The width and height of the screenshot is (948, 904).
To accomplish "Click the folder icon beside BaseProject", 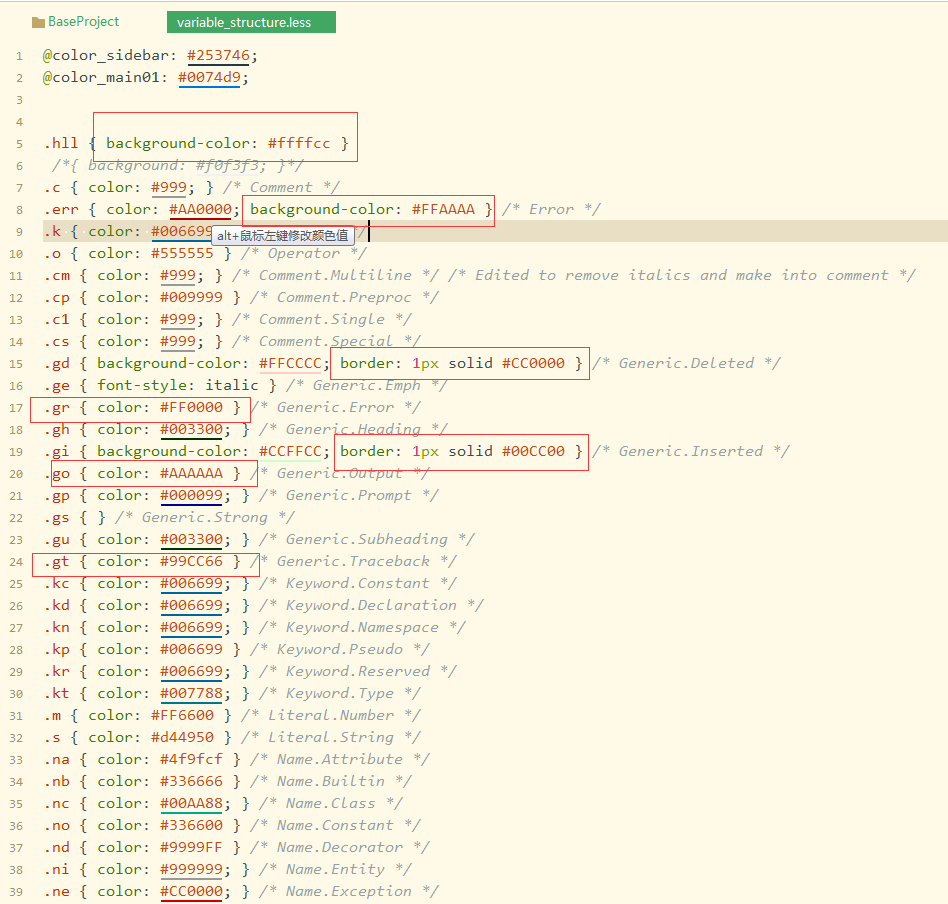I will (39, 22).
